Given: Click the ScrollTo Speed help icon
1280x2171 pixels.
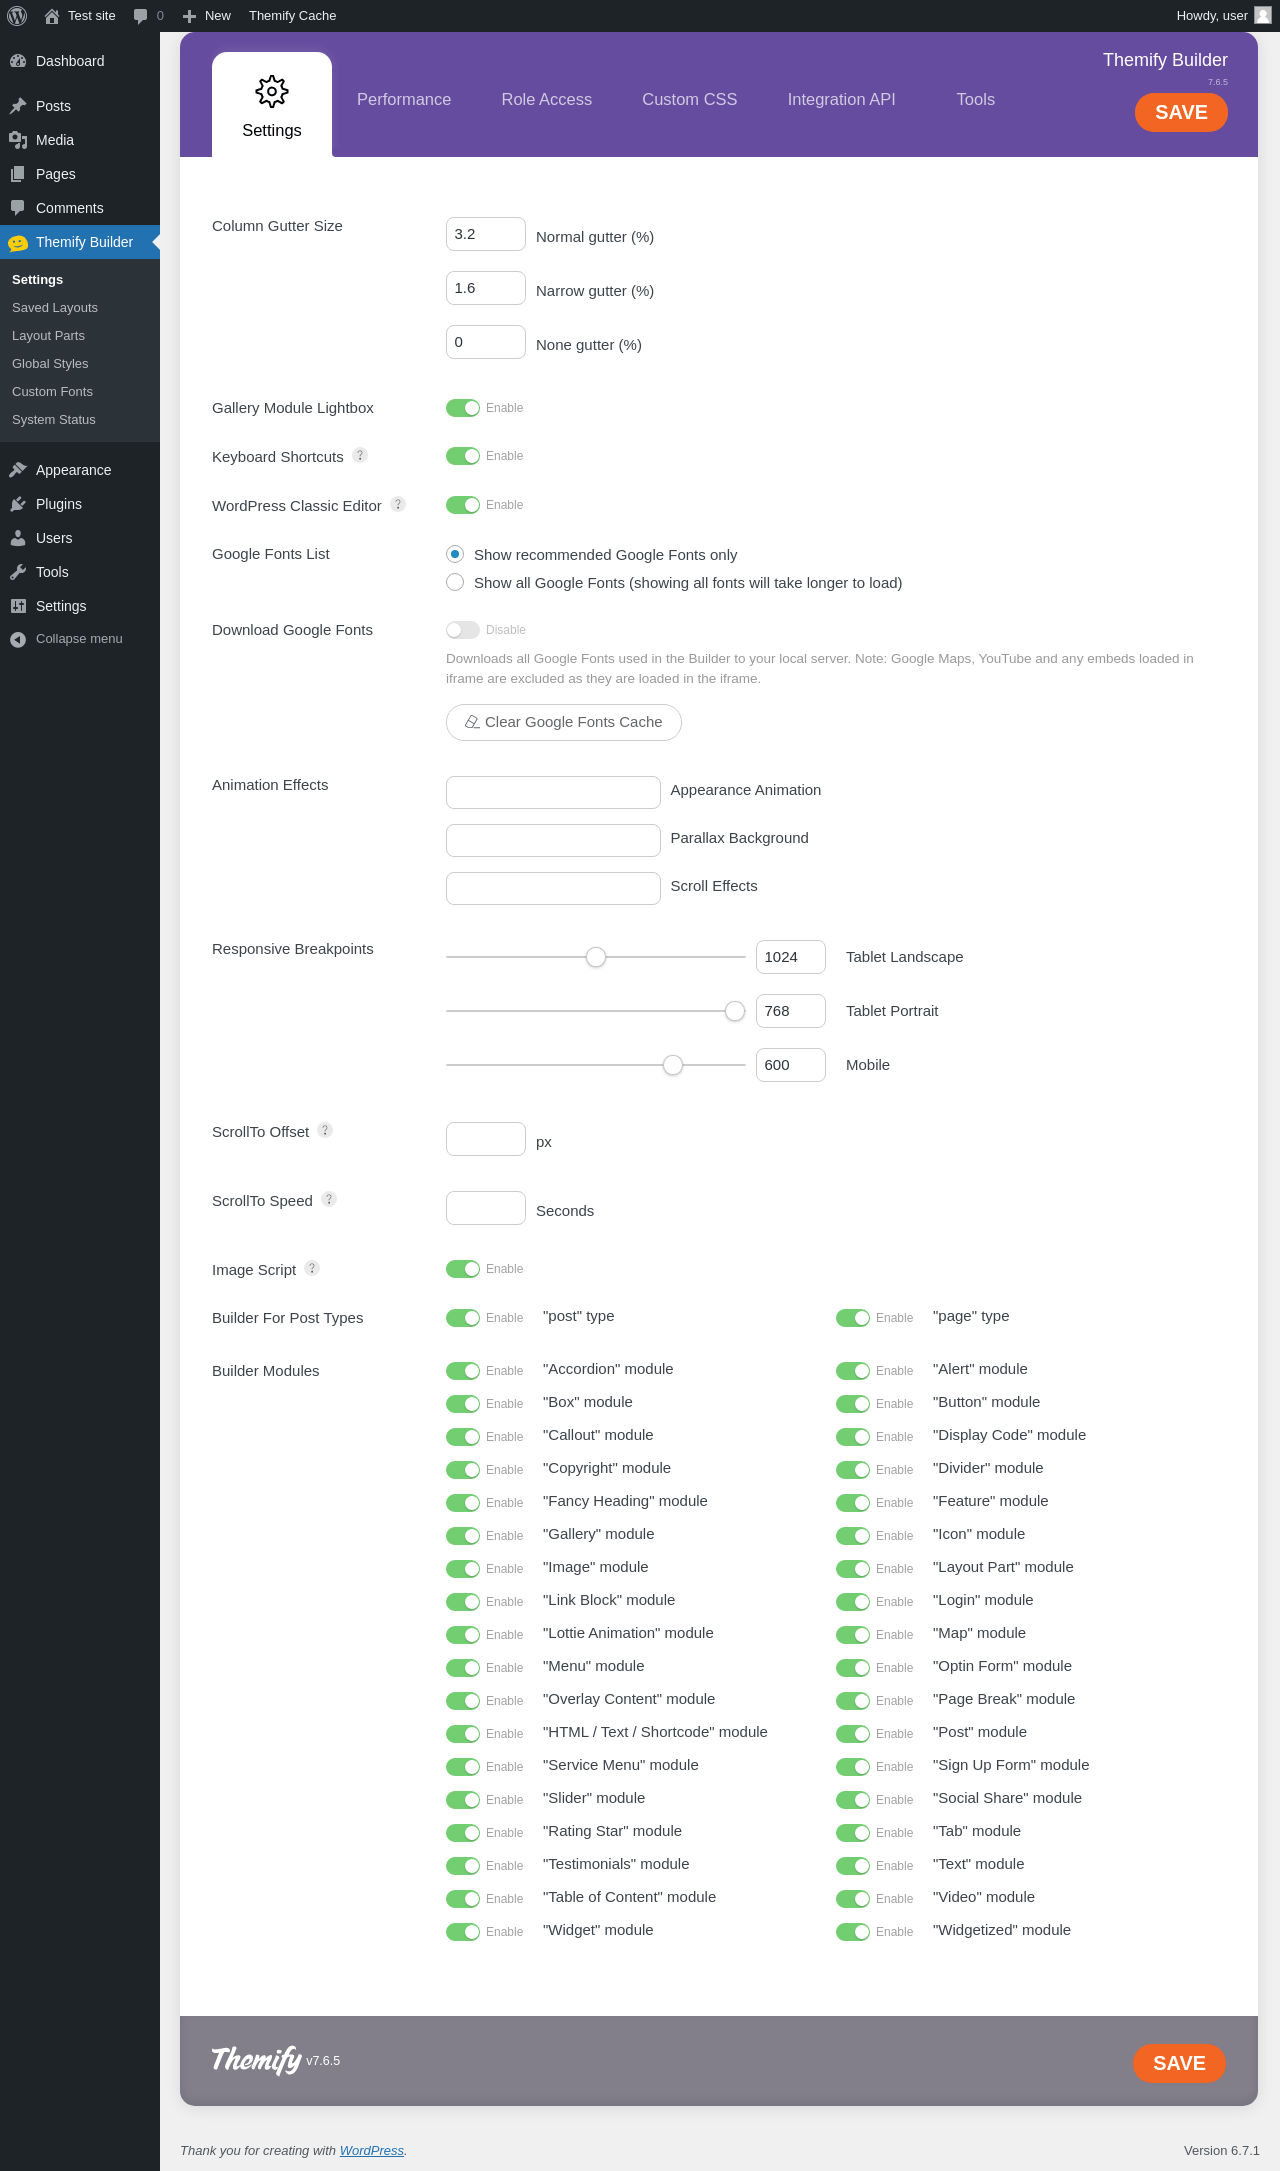Looking at the screenshot, I should pos(329,1199).
